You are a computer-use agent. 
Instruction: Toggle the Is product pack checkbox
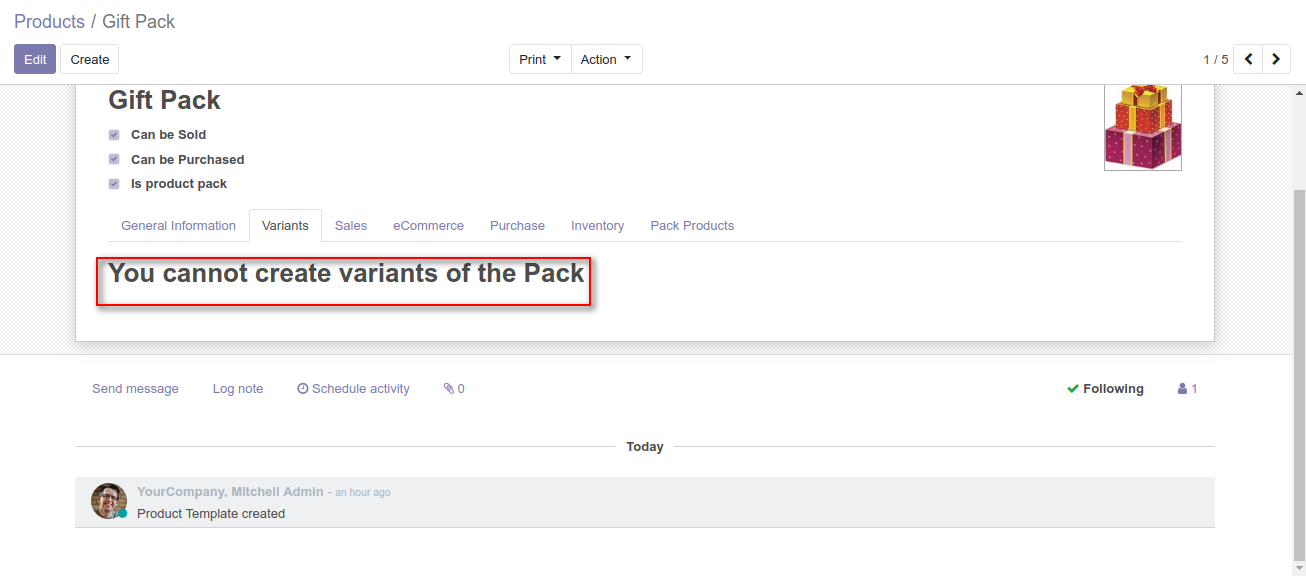pyautogui.click(x=114, y=184)
